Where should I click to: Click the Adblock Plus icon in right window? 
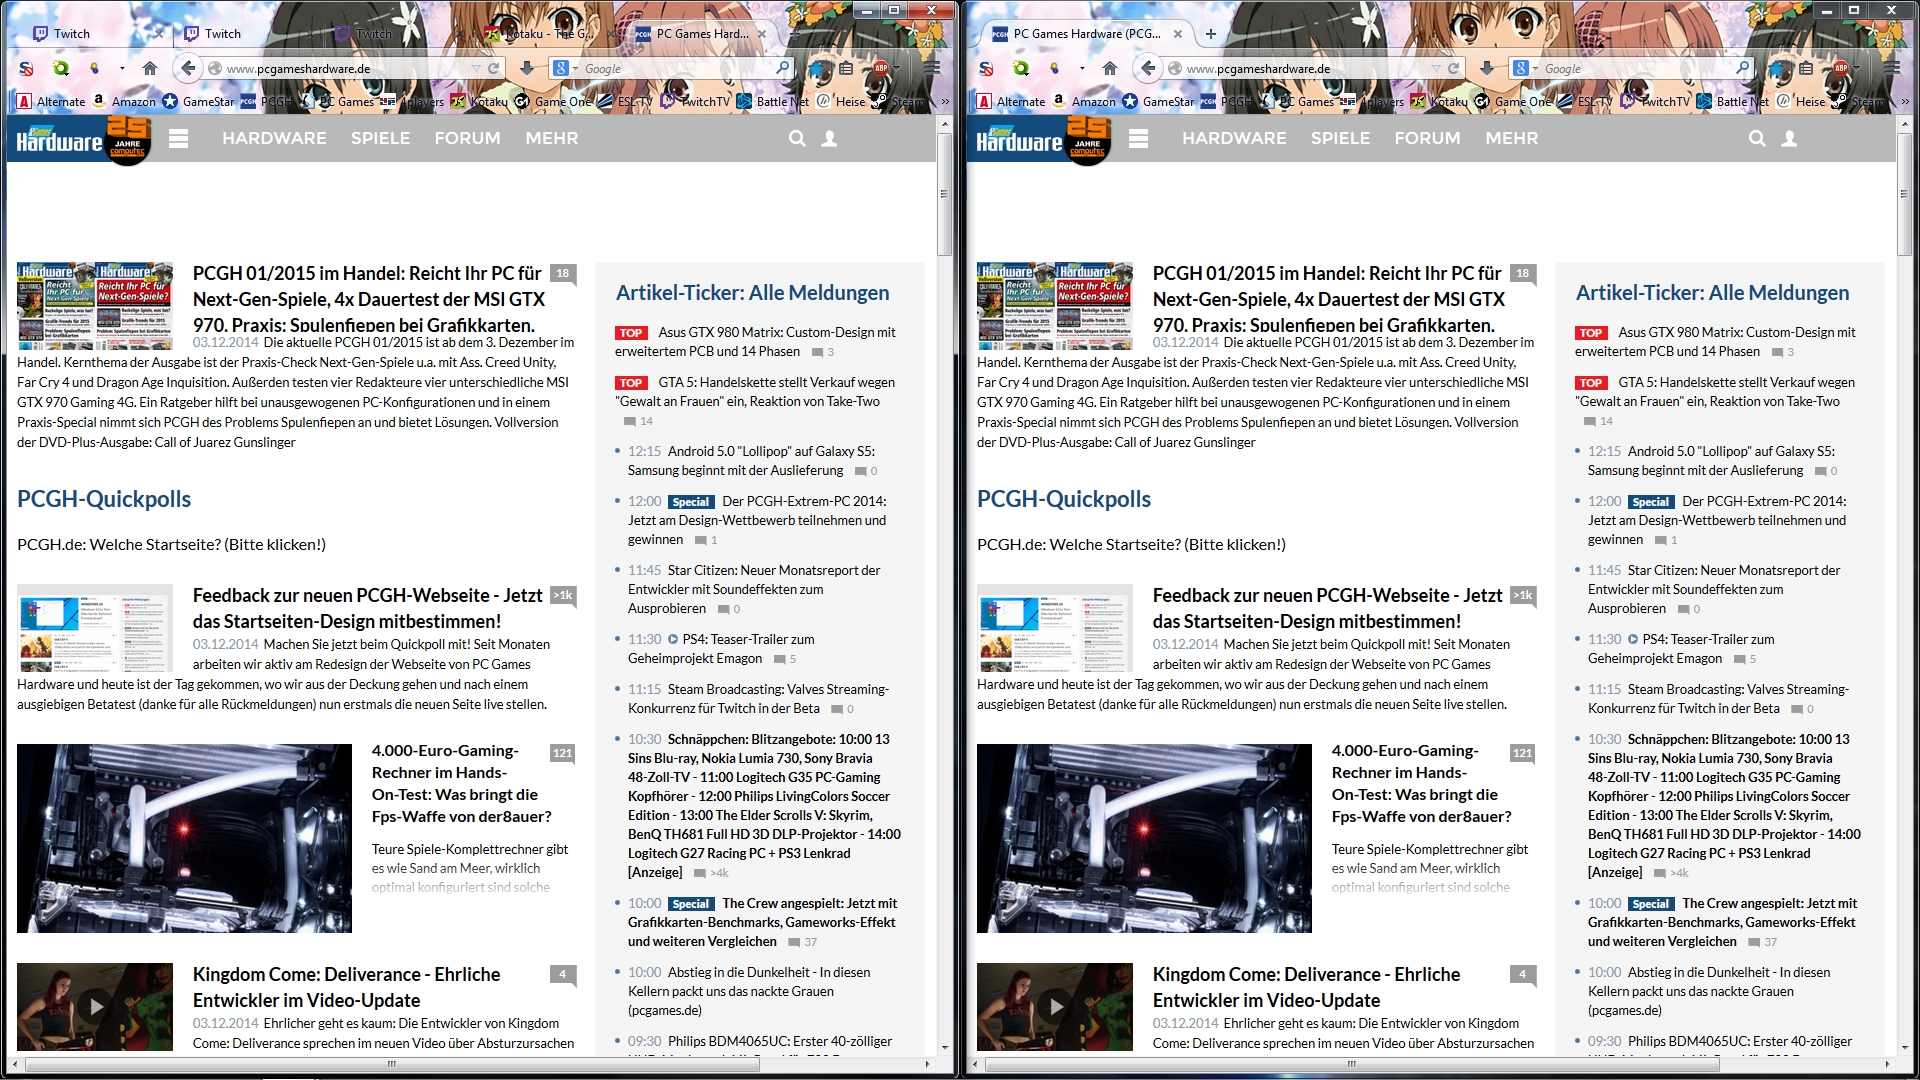tap(1840, 69)
